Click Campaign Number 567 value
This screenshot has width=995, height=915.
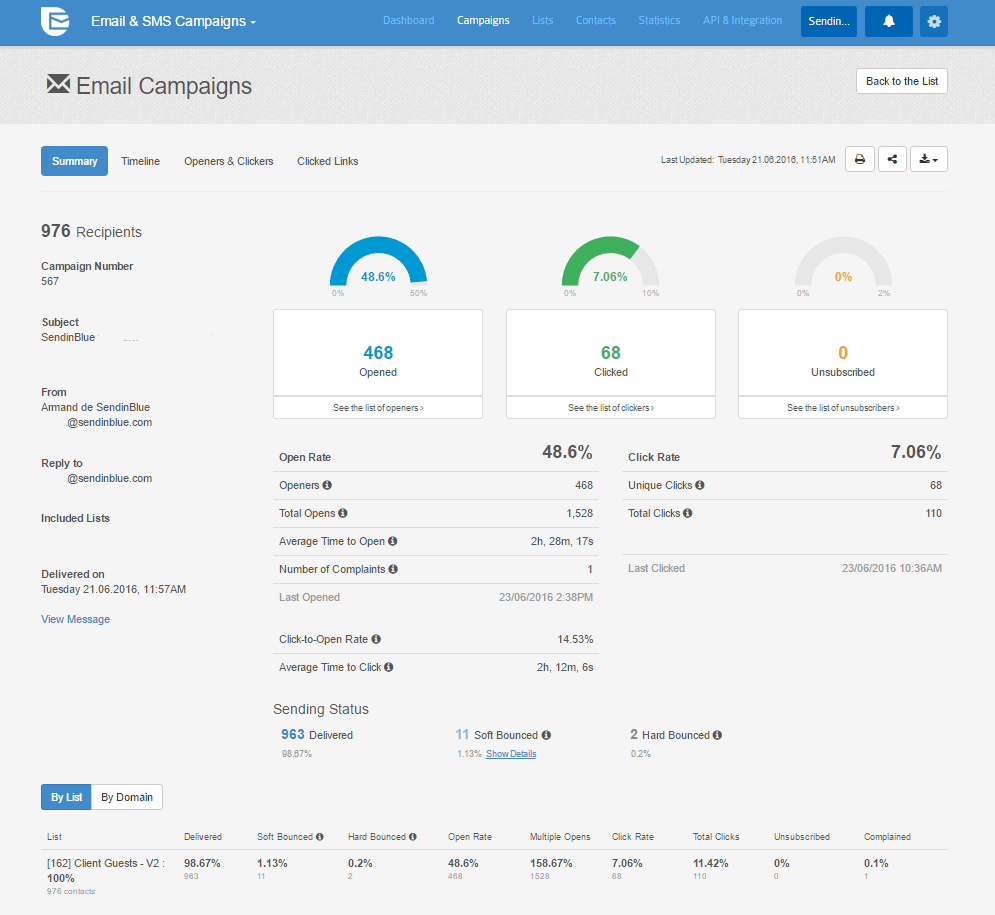pyautogui.click(x=50, y=281)
